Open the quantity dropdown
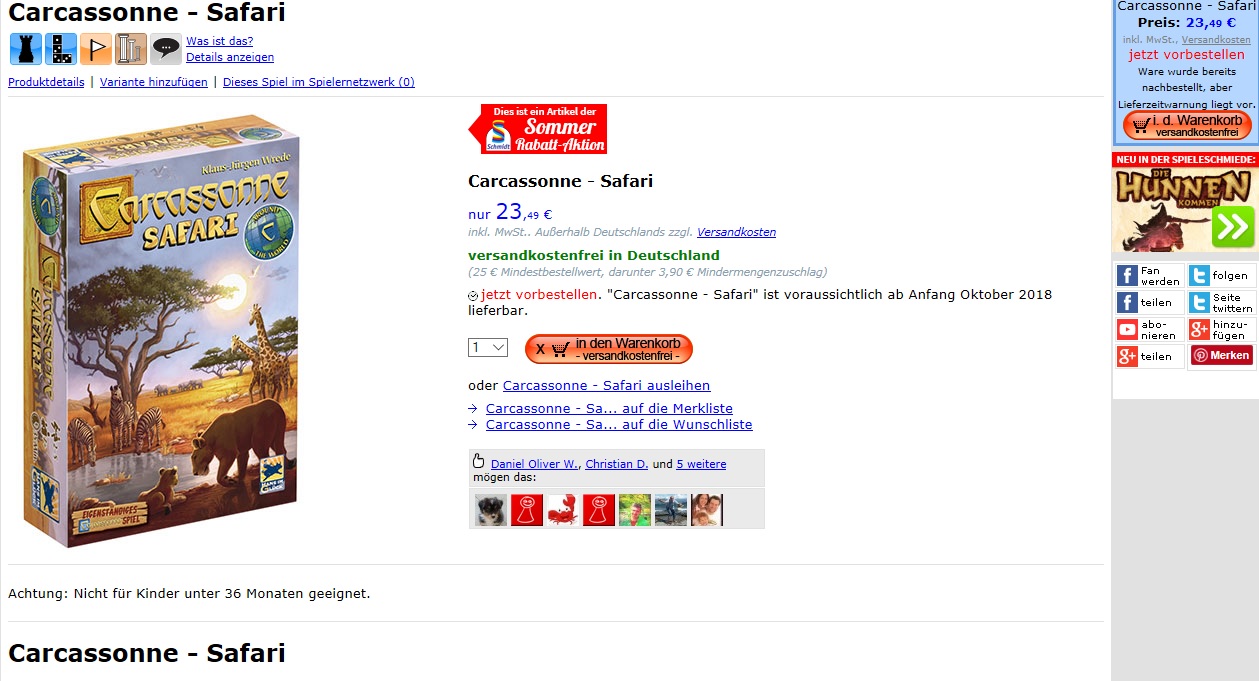Screen dimensions: 1259x681 (488, 347)
